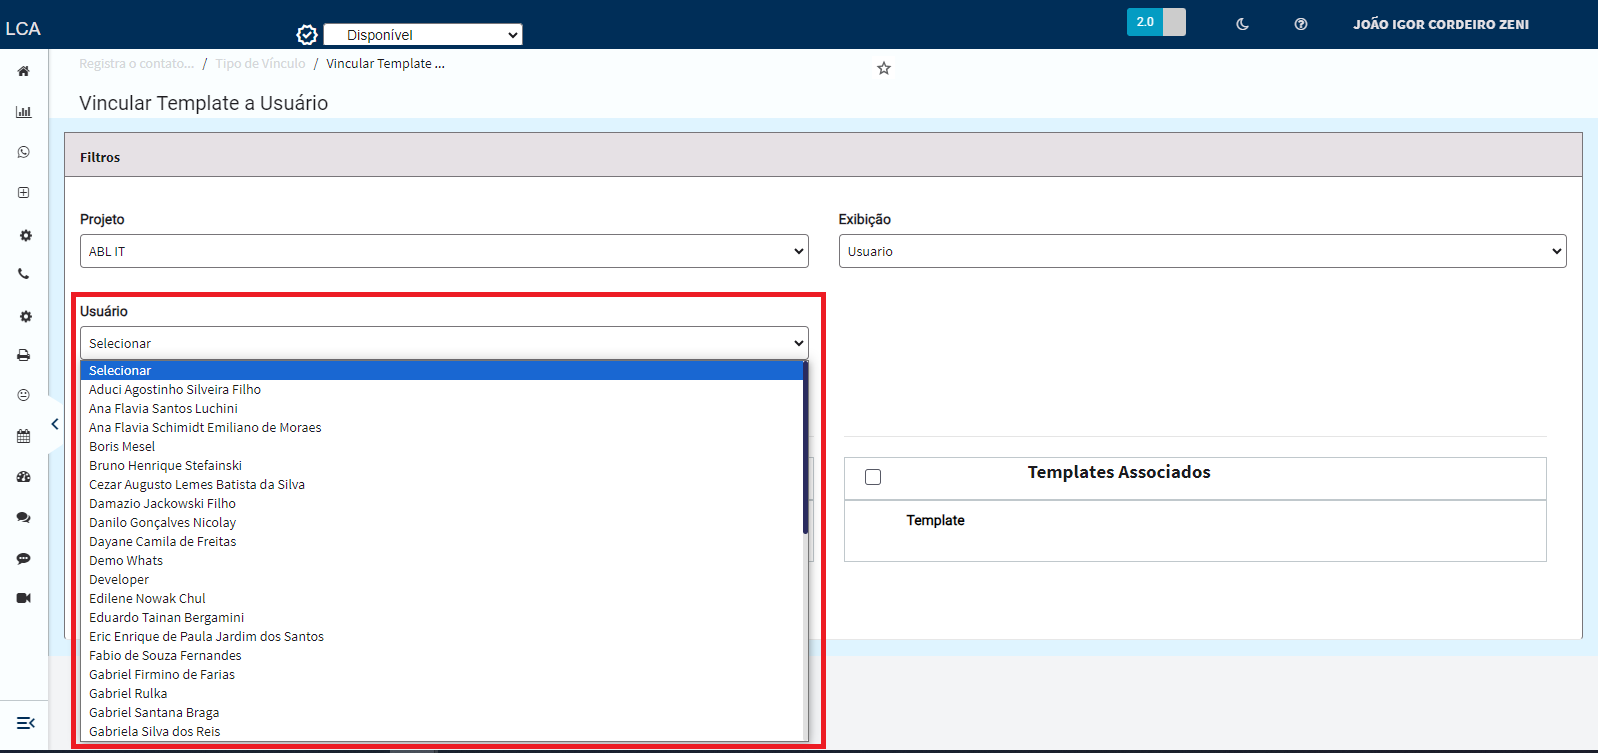The width and height of the screenshot is (1598, 753).
Task: Select Fabio de Souza Fernandes
Action: (x=442, y=655)
